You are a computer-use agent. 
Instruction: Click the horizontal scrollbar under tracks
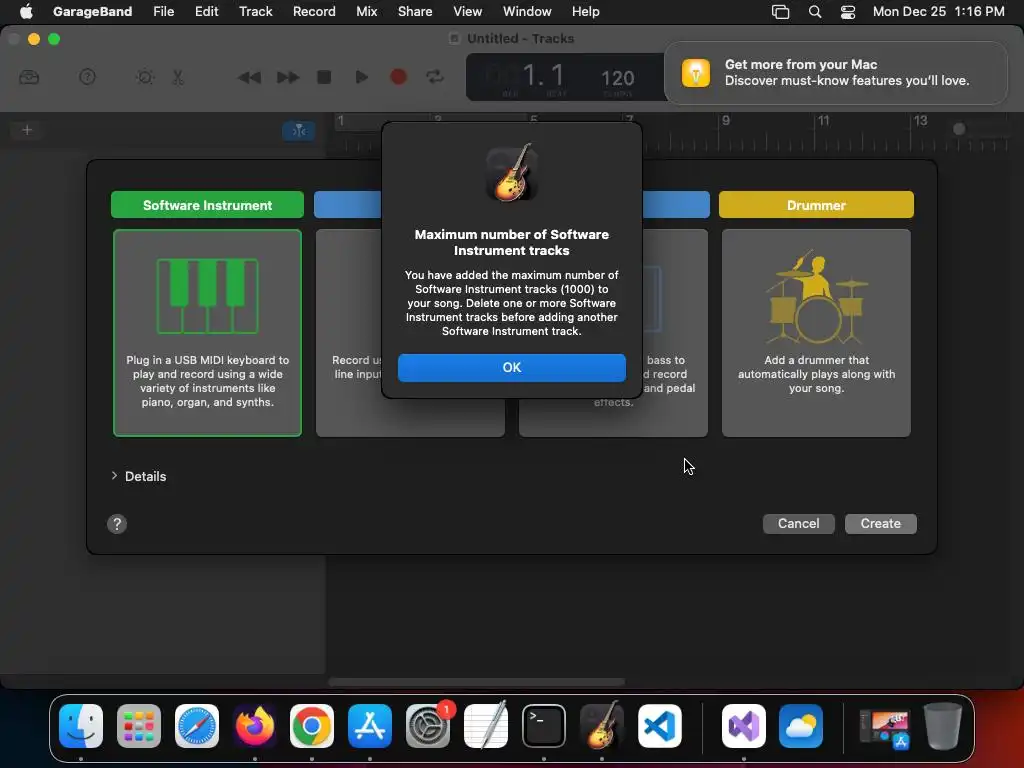coord(477,682)
